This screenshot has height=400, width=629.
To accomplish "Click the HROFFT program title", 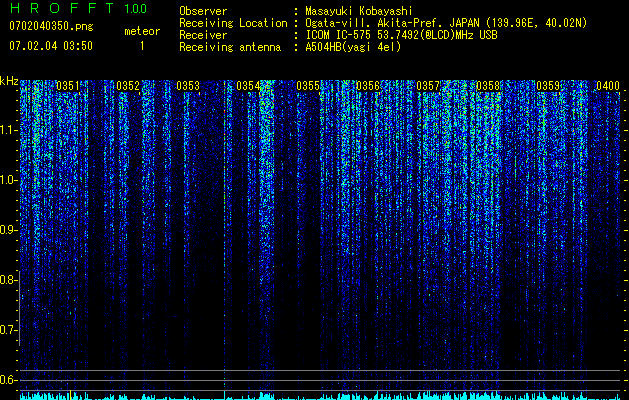I will (61, 8).
